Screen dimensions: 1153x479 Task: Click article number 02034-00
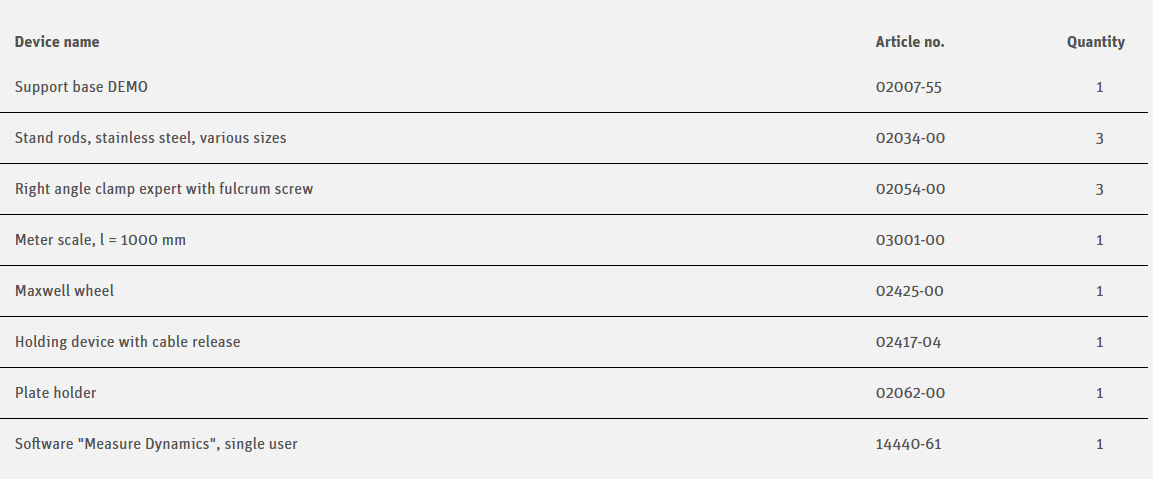pyautogui.click(x=910, y=138)
